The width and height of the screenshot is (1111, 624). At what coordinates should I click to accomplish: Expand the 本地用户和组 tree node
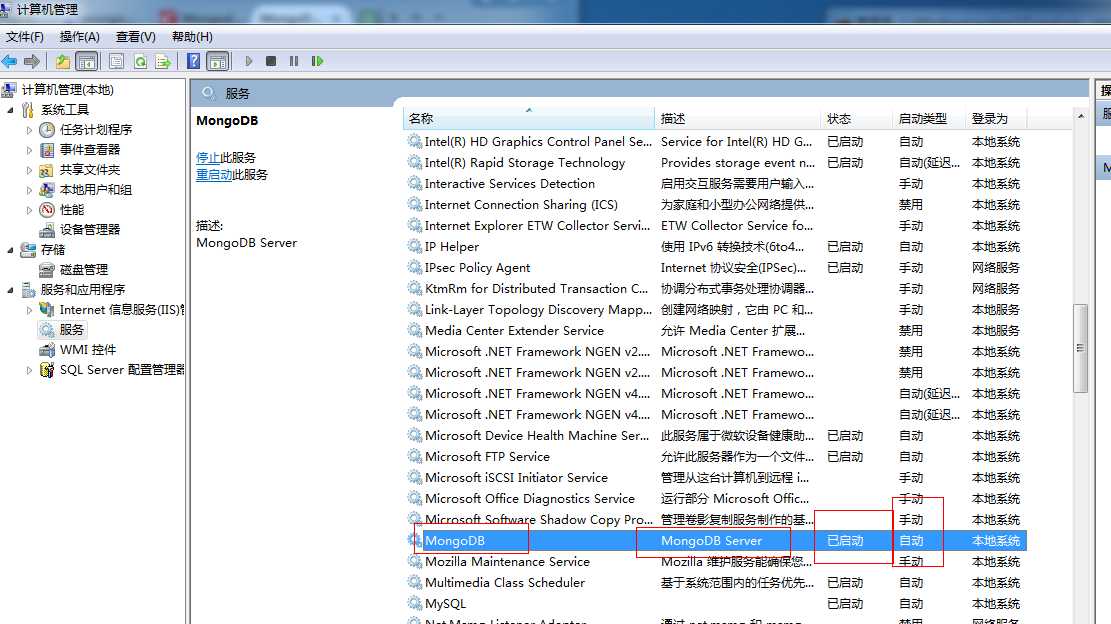[29, 190]
